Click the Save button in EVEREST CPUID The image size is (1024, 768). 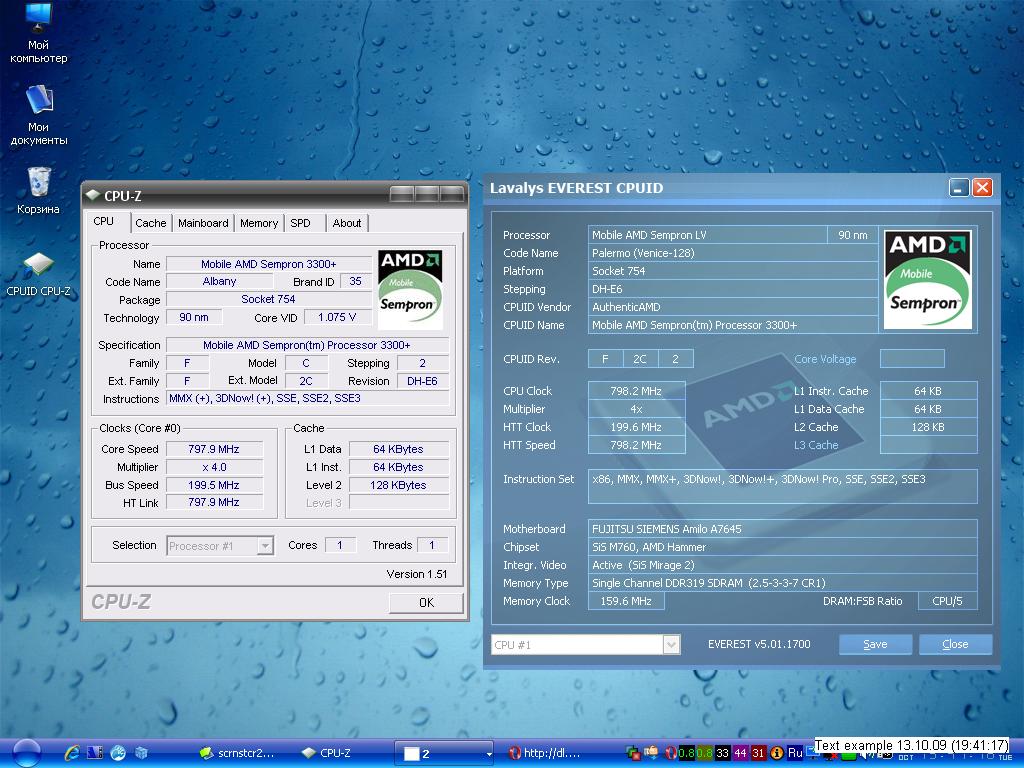click(875, 645)
